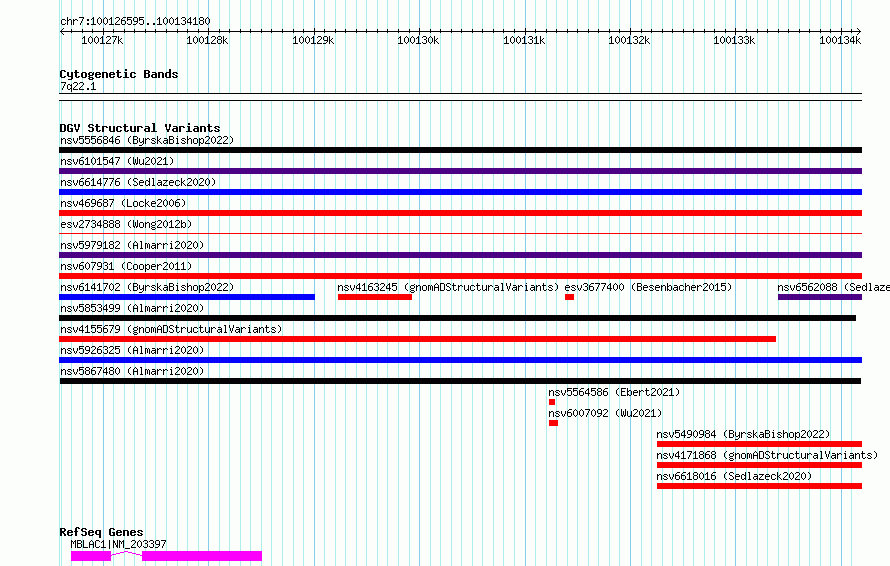
Task: Click the chr7:100126595..100134180 coordinate text
Action: pos(135,21)
